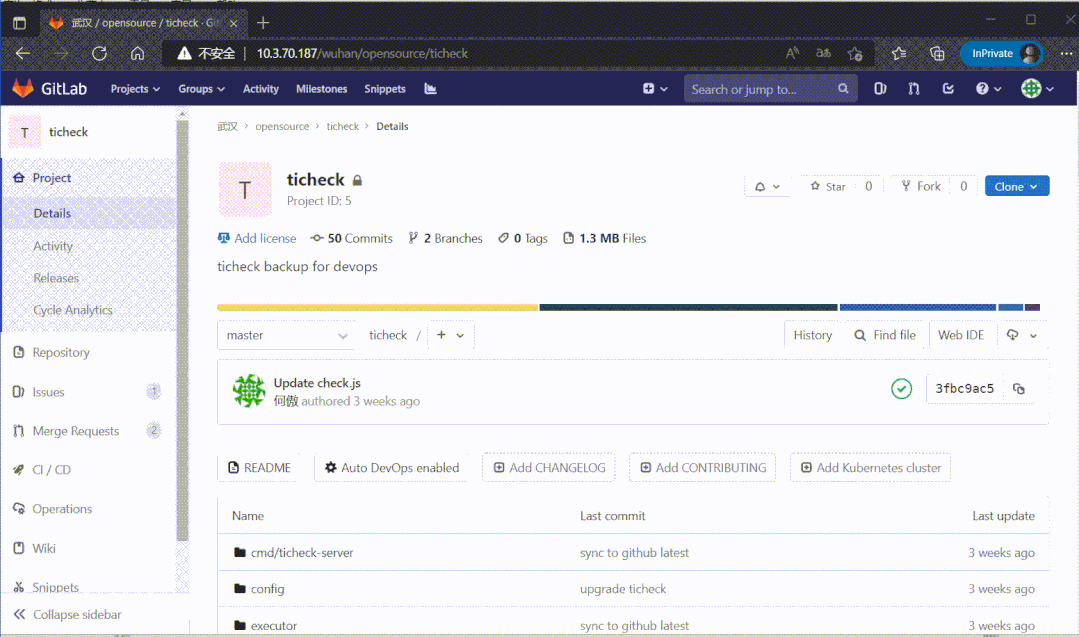Copy the commit SHA 3fbc9ac5
This screenshot has width=1079, height=637.
(x=1019, y=389)
